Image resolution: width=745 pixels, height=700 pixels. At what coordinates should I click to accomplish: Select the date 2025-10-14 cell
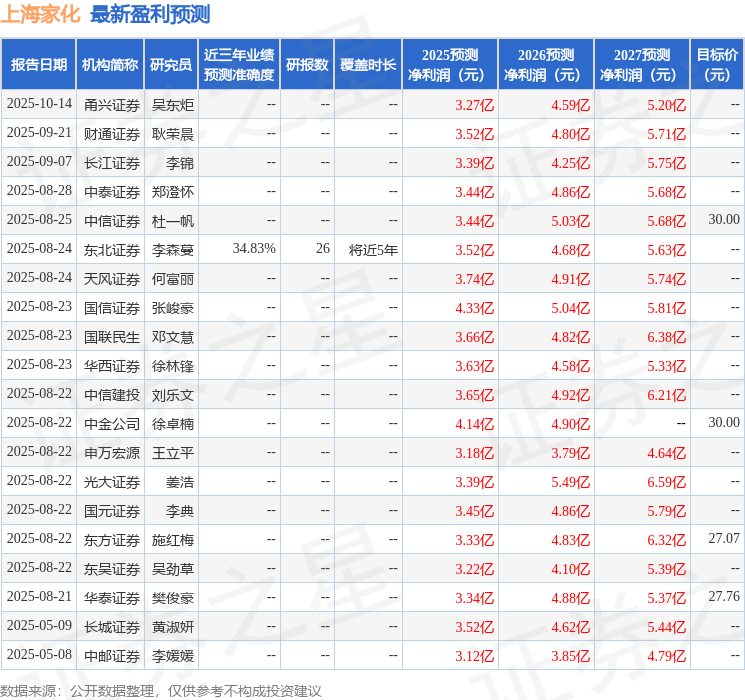[x=39, y=104]
